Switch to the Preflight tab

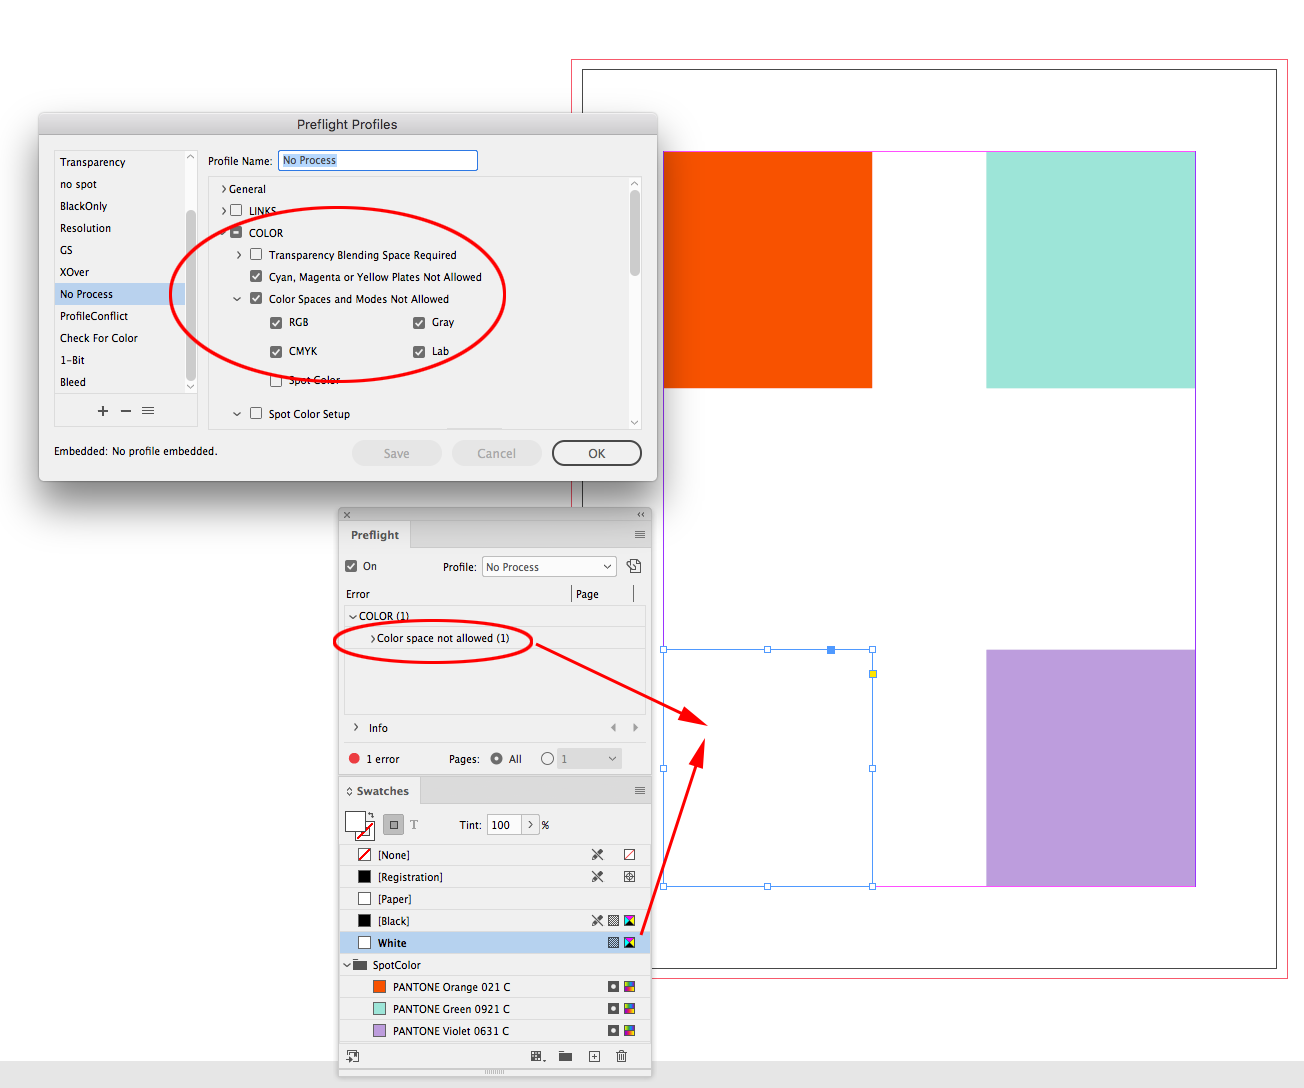click(x=374, y=535)
